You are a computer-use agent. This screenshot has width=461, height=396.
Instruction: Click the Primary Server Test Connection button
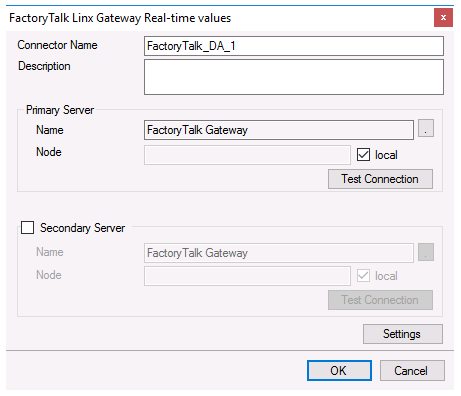point(380,179)
